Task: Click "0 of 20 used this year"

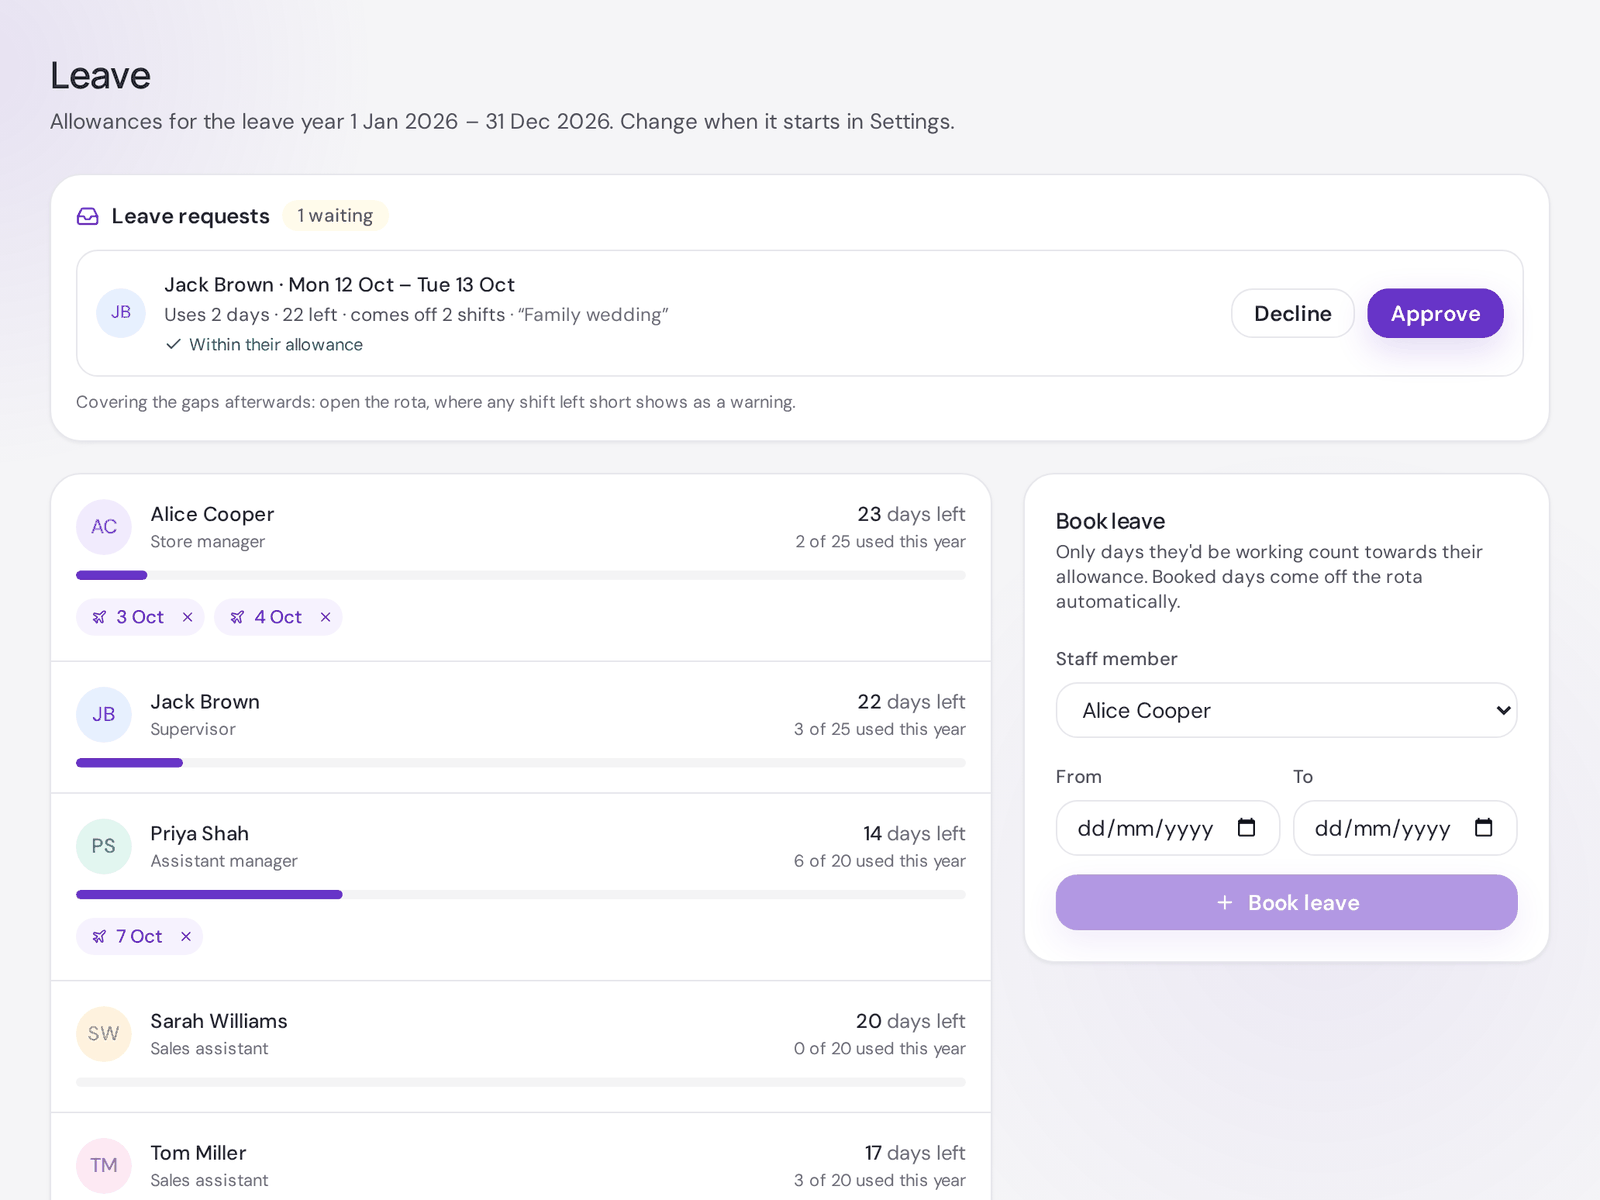Action: tap(880, 1049)
